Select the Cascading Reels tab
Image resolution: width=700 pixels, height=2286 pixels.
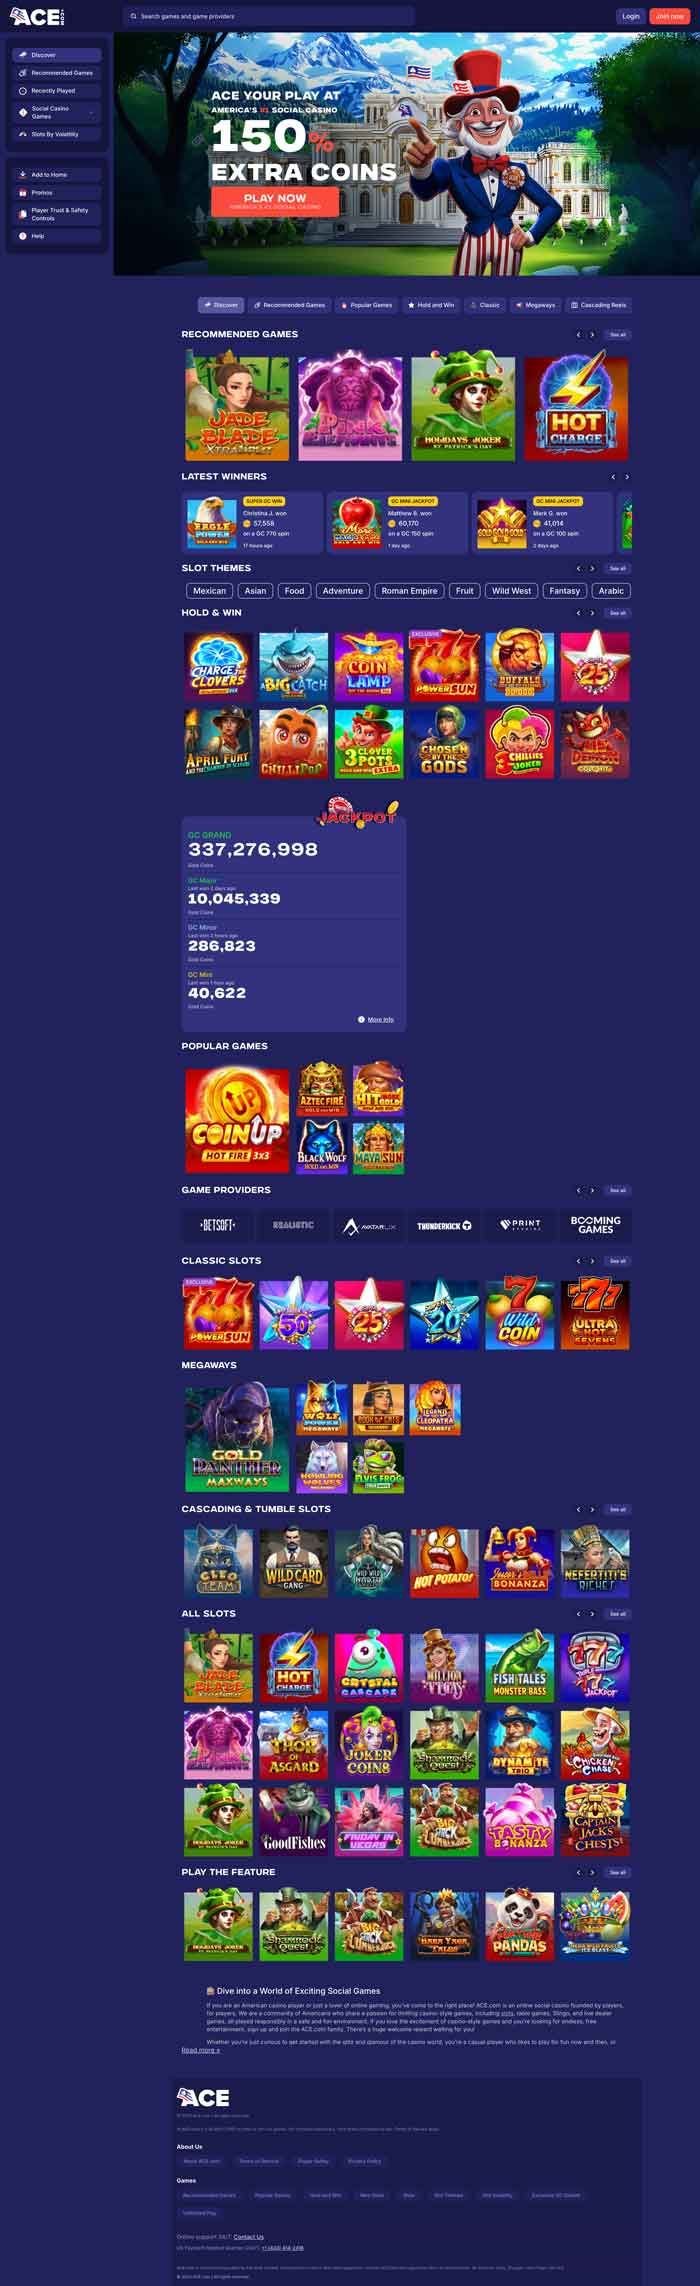pos(599,305)
